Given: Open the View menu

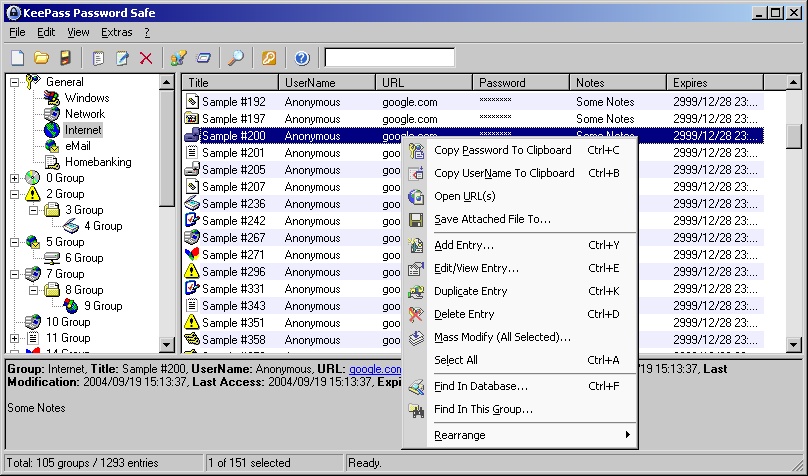Looking at the screenshot, I should coord(78,32).
